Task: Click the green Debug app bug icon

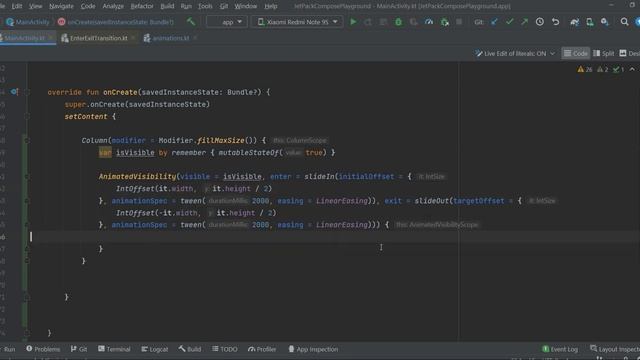Action: (398, 22)
